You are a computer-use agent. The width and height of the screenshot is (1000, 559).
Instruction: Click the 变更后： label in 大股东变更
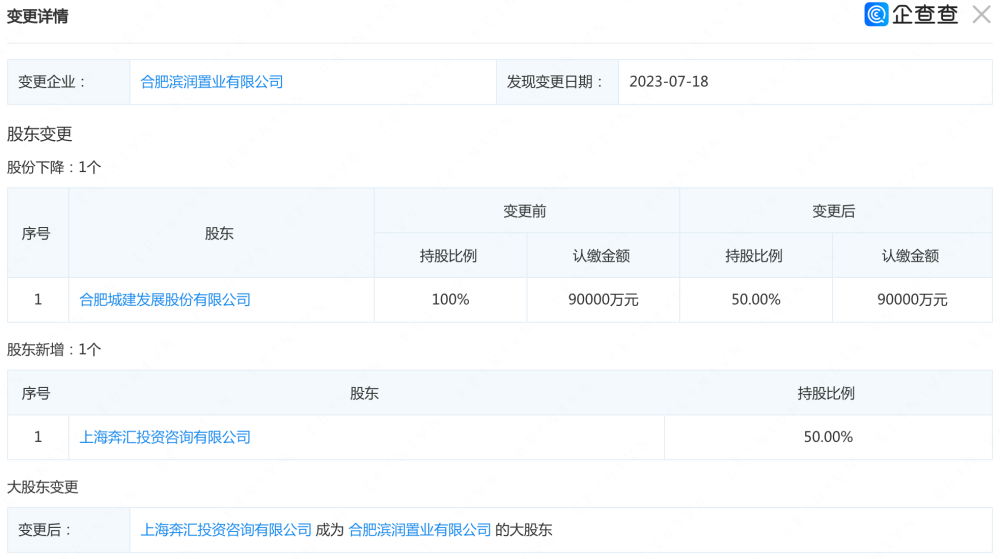(x=44, y=530)
